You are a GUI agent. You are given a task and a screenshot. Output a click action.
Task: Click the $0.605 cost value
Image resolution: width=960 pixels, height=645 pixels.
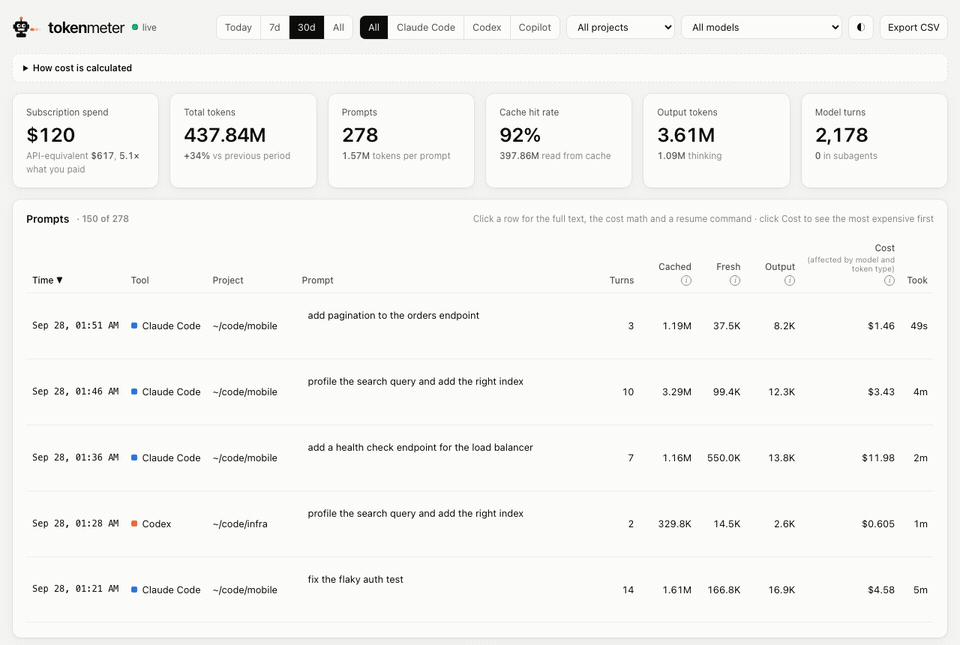(x=878, y=524)
